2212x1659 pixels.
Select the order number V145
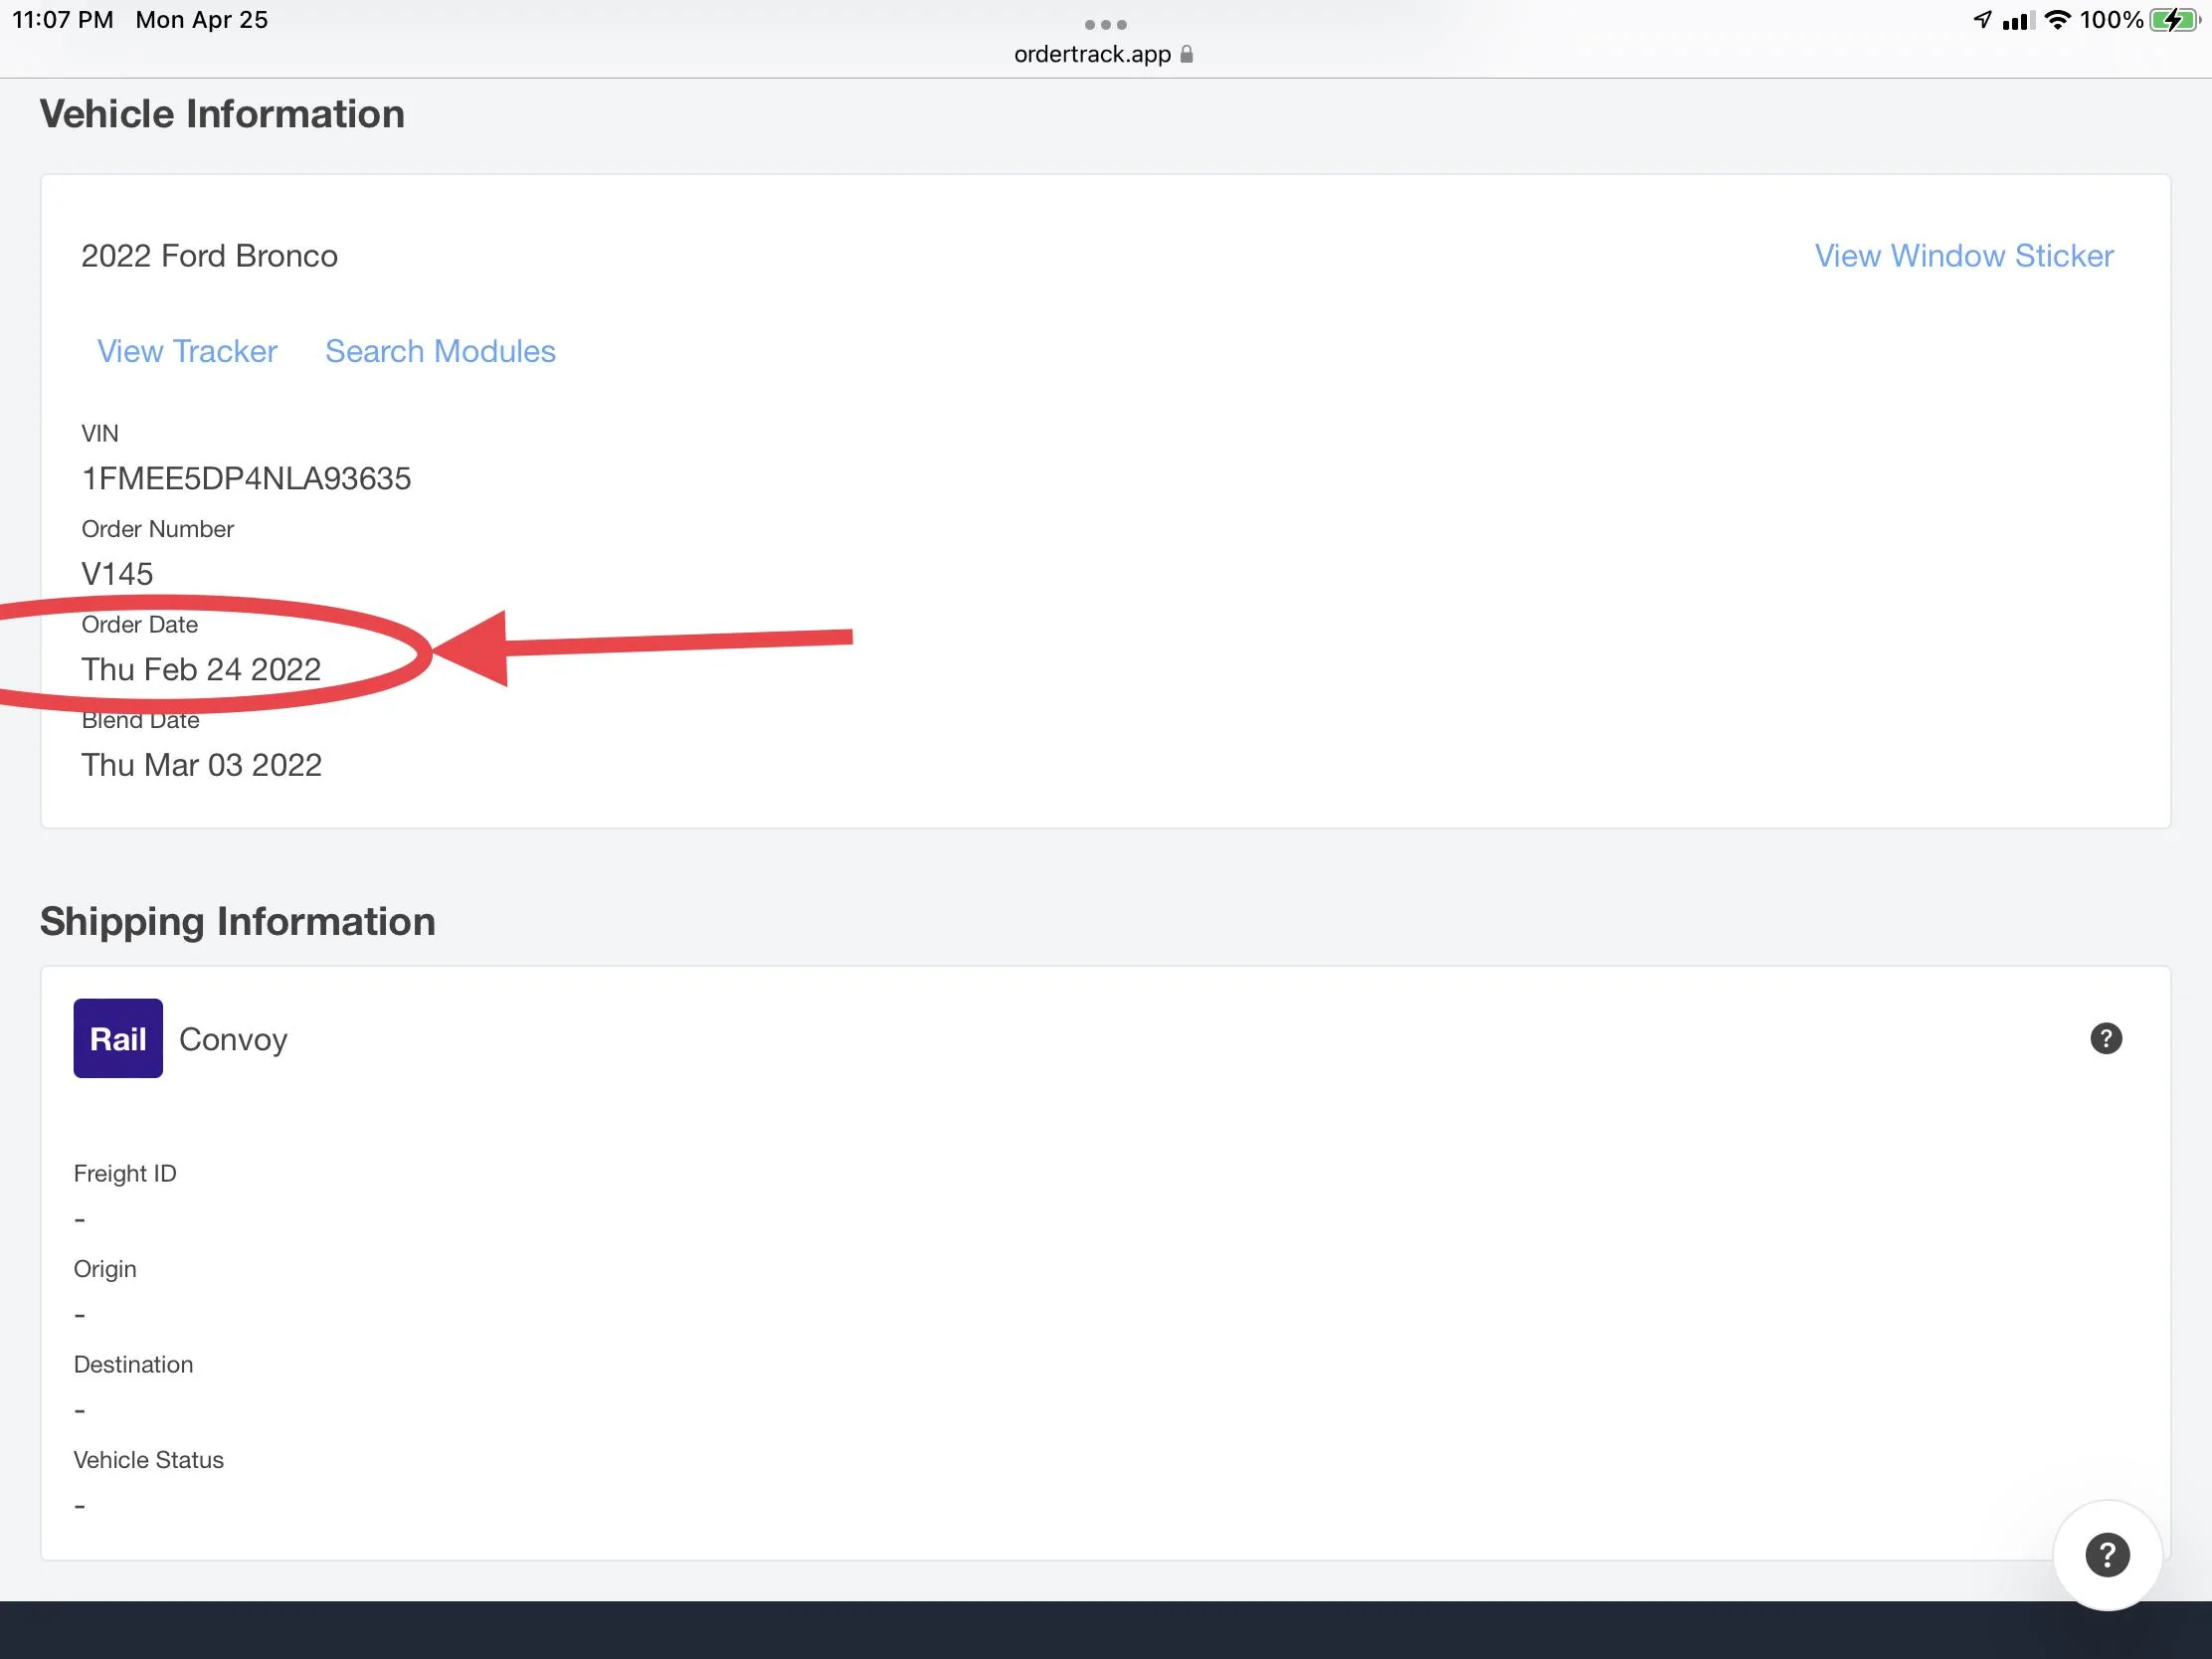pos(117,574)
